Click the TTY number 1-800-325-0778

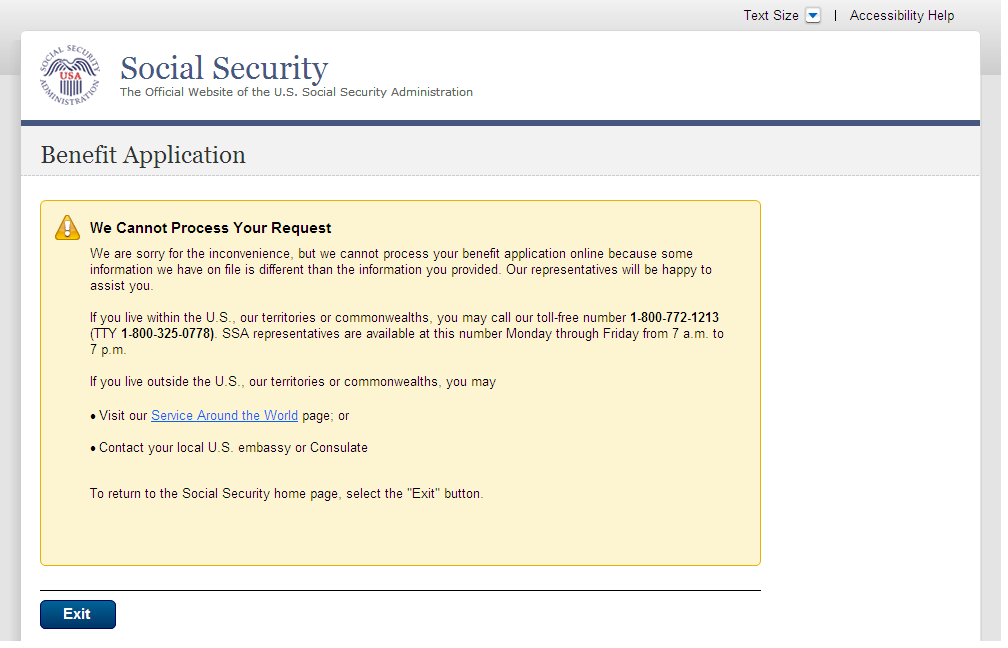pyautogui.click(x=167, y=334)
